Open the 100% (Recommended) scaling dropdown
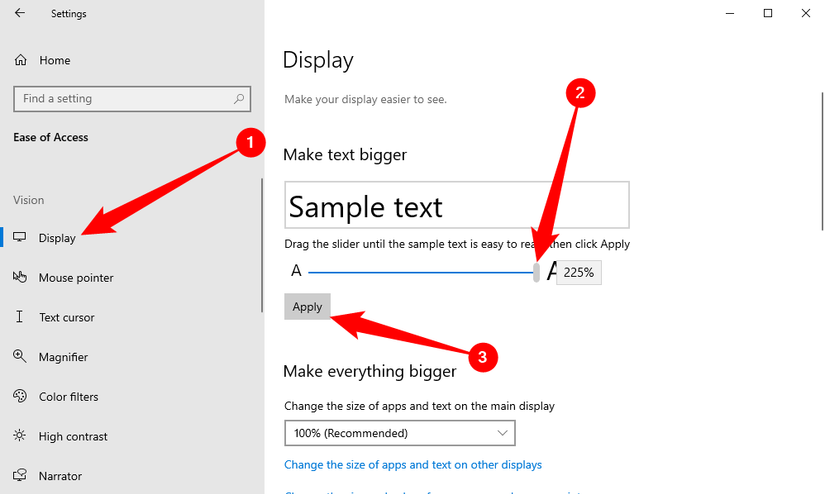Image resolution: width=825 pixels, height=494 pixels. [x=400, y=433]
